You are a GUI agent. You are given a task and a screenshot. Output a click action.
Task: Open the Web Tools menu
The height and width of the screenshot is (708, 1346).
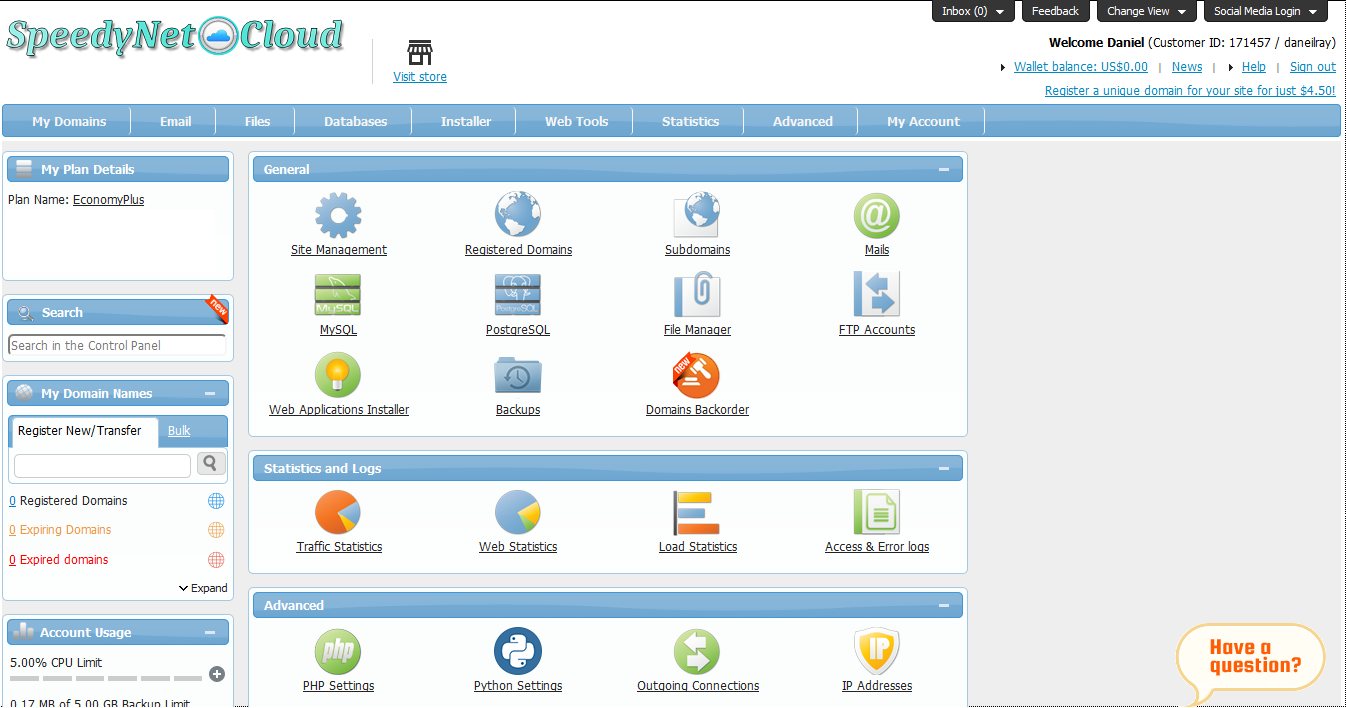tap(576, 121)
